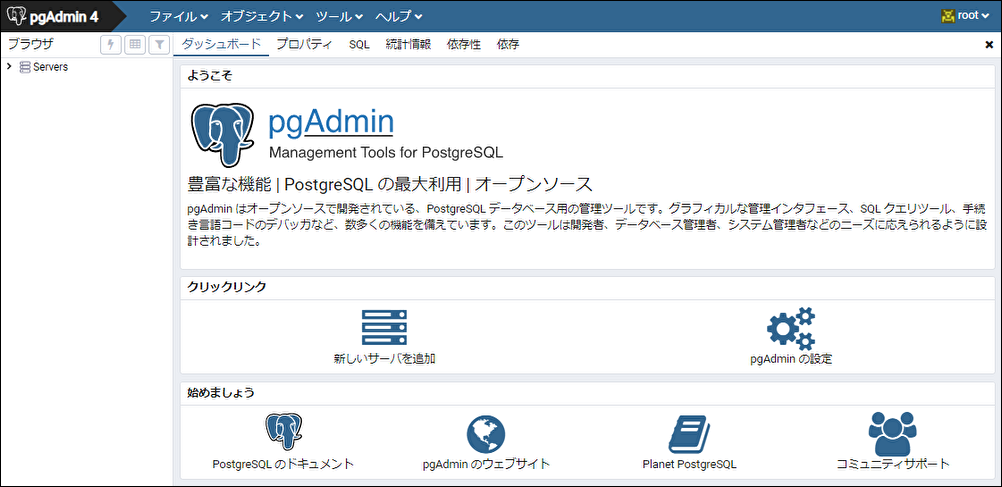
Task: Open PostgreSQL のドキュメント link
Action: pos(283,464)
